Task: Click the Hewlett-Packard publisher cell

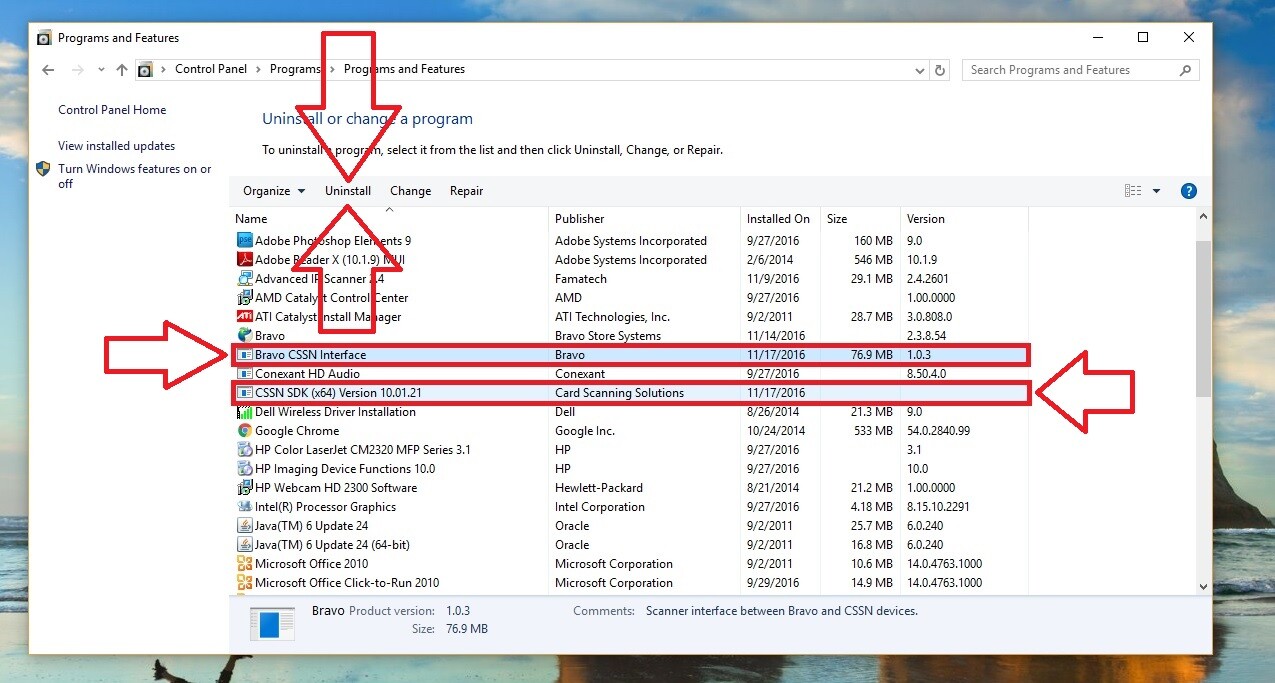Action: pyautogui.click(x=599, y=488)
